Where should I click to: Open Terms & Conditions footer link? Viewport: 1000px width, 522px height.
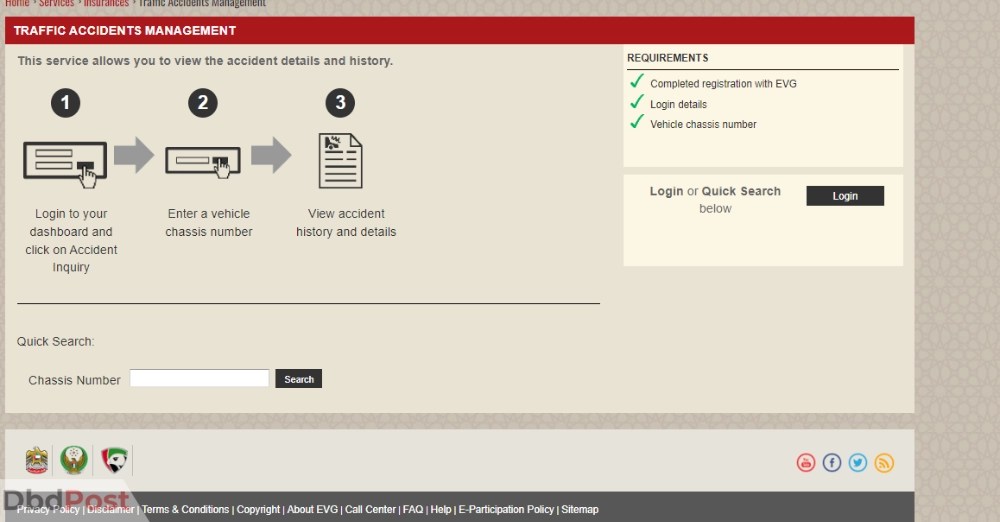click(x=186, y=509)
